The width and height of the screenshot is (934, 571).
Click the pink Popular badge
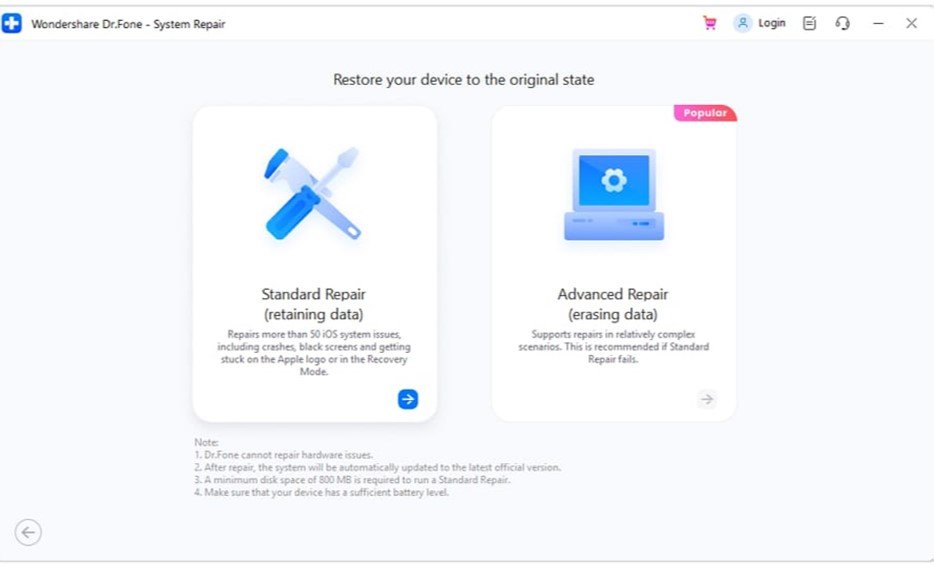coord(705,113)
